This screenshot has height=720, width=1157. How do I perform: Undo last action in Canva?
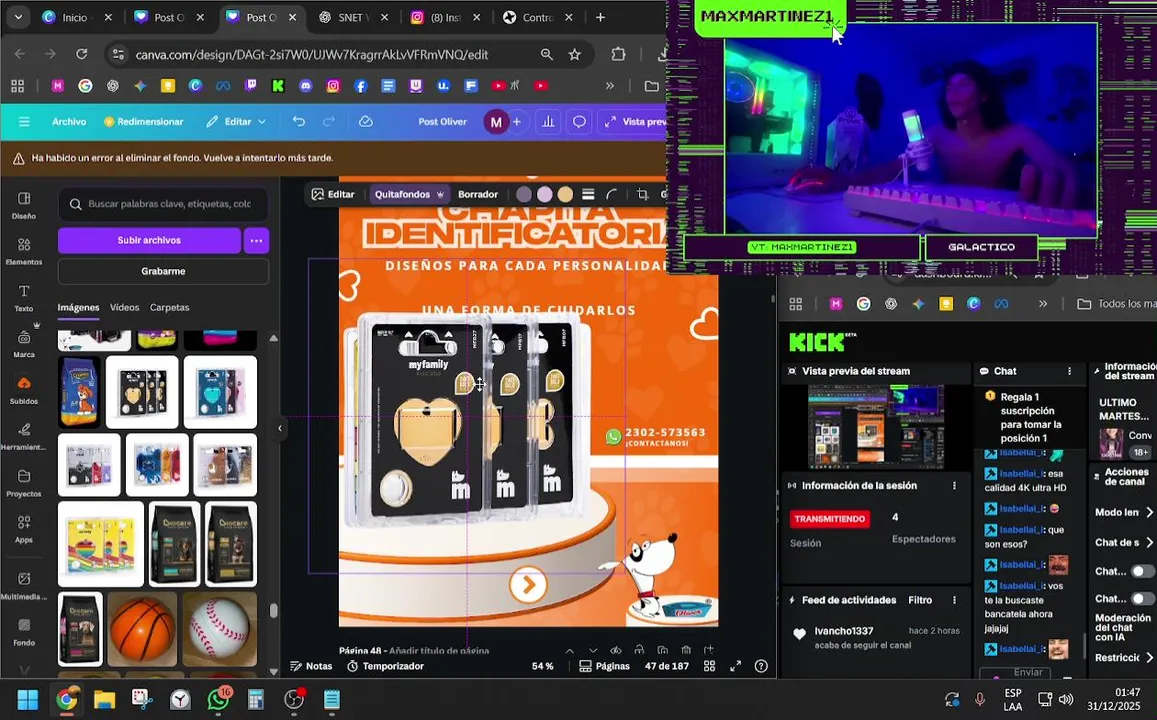pos(299,122)
